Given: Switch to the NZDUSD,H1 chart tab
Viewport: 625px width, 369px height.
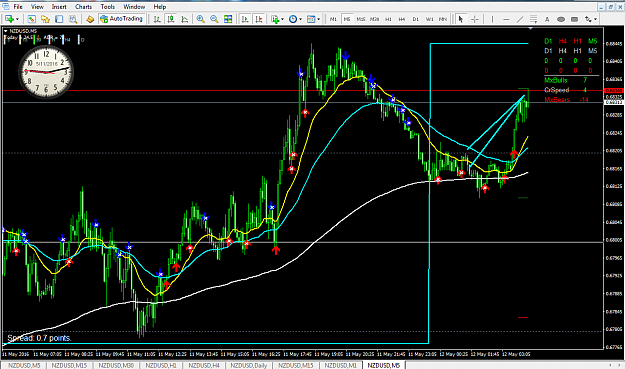Looking at the screenshot, I should coord(161,365).
